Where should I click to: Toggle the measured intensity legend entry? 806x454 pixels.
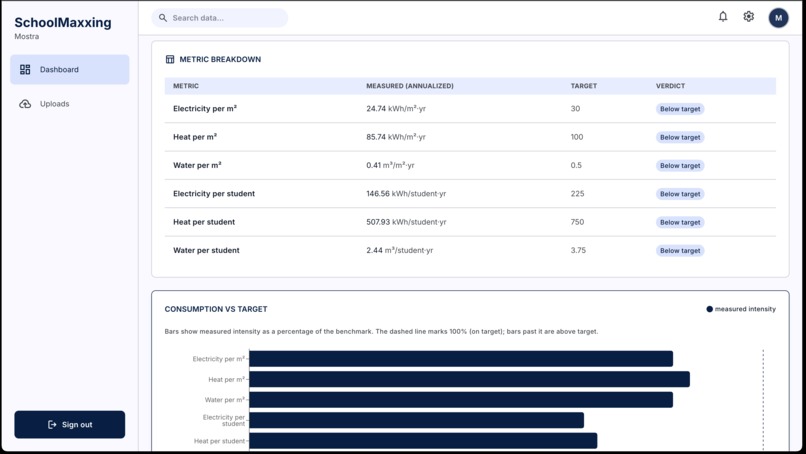point(741,309)
